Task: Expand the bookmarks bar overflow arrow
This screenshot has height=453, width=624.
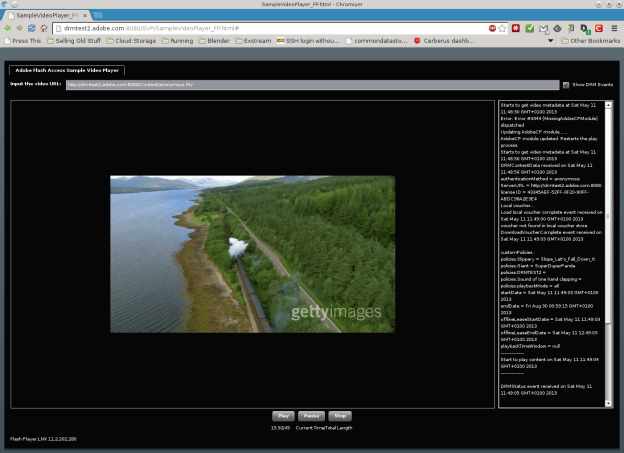Action: pos(550,41)
